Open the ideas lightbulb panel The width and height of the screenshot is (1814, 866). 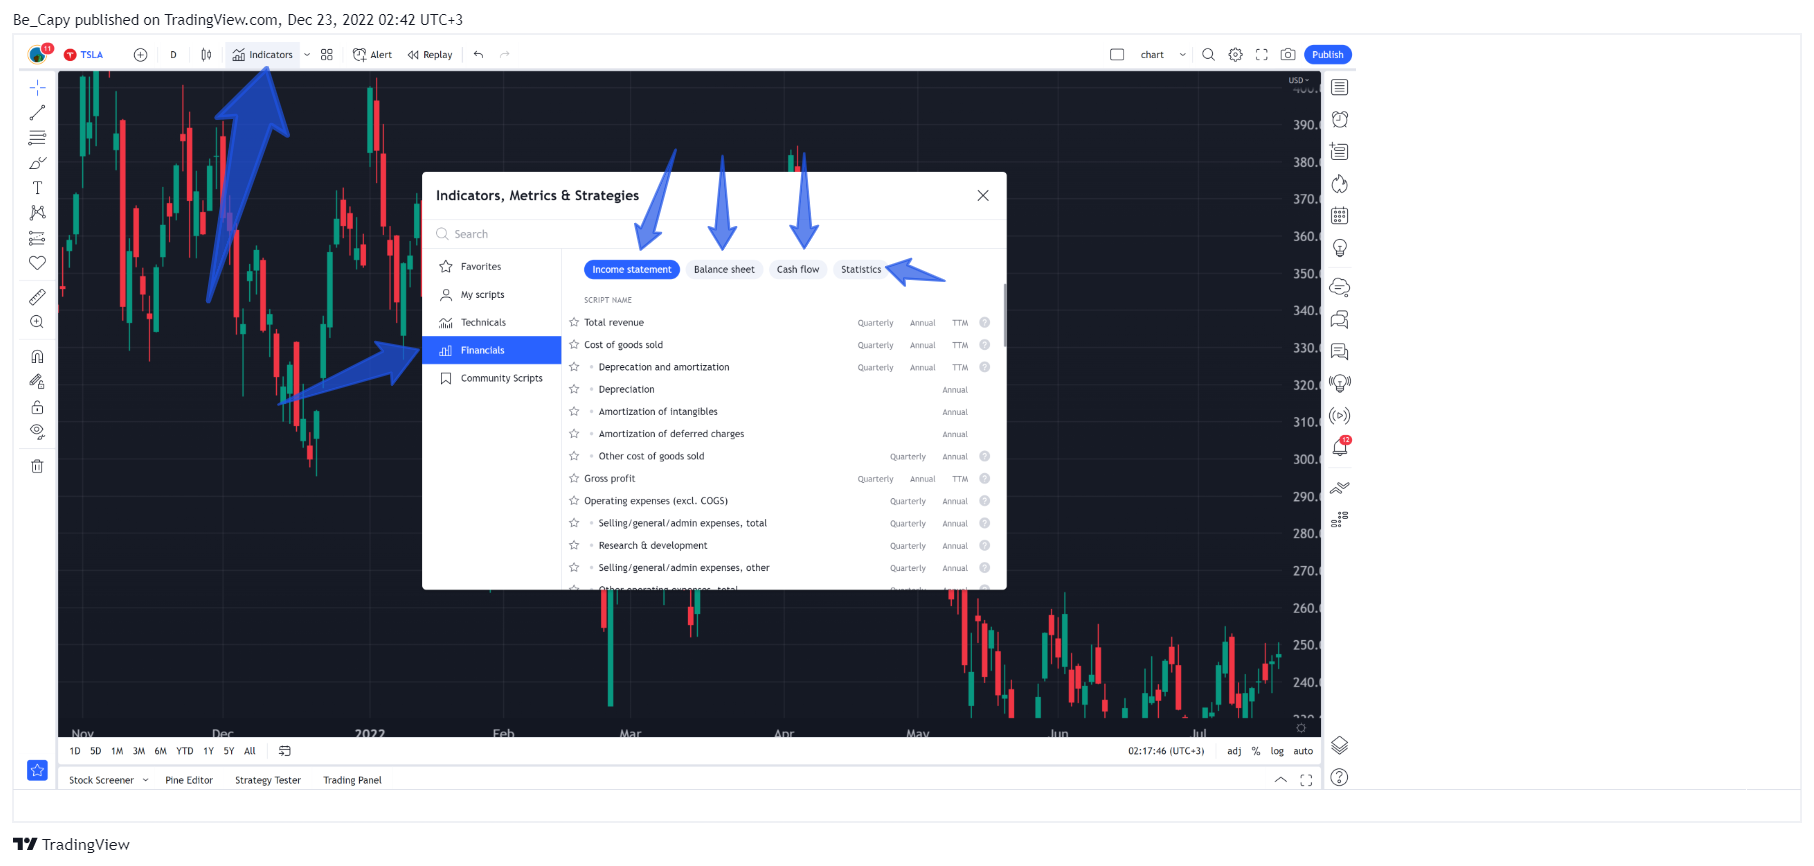(1340, 248)
